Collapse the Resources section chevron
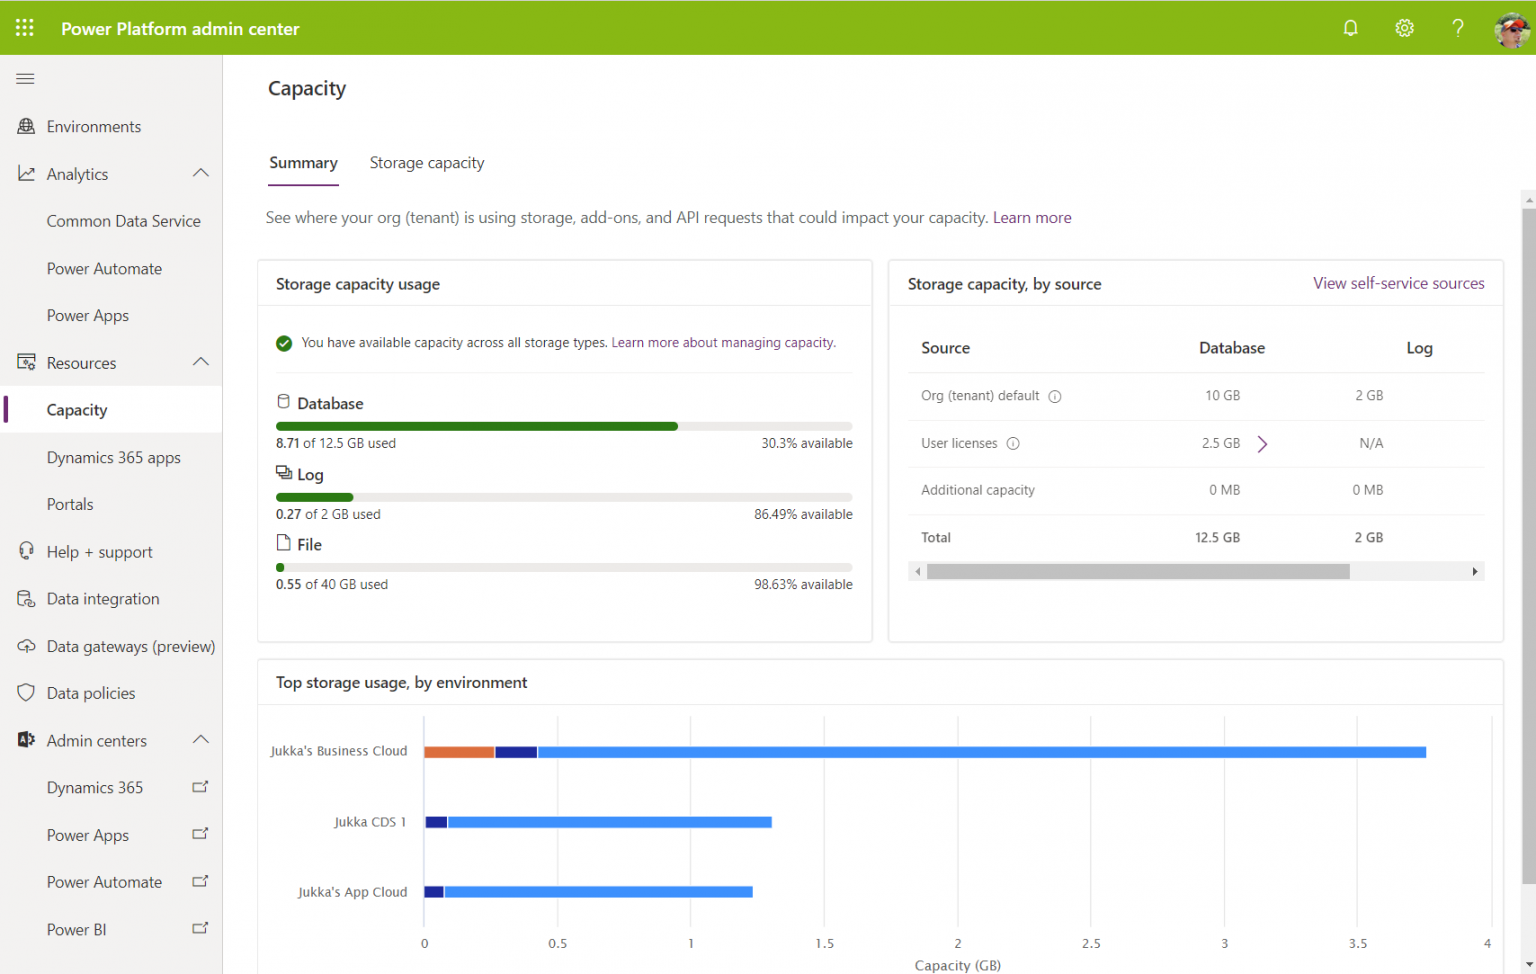Viewport: 1536px width, 974px height. click(x=200, y=361)
